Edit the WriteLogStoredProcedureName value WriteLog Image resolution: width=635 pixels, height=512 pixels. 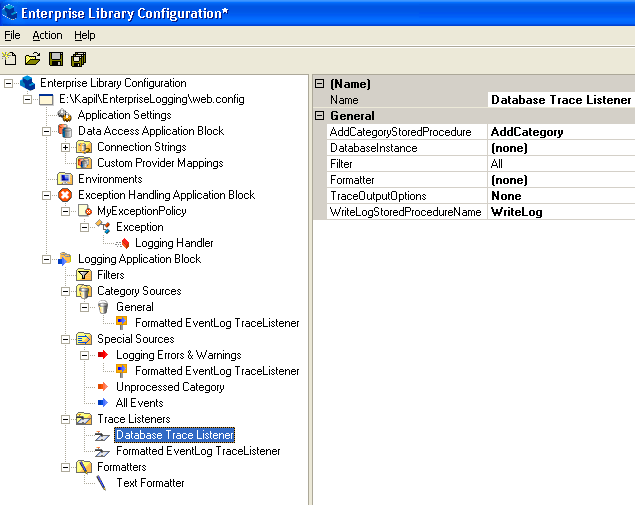coord(561,212)
